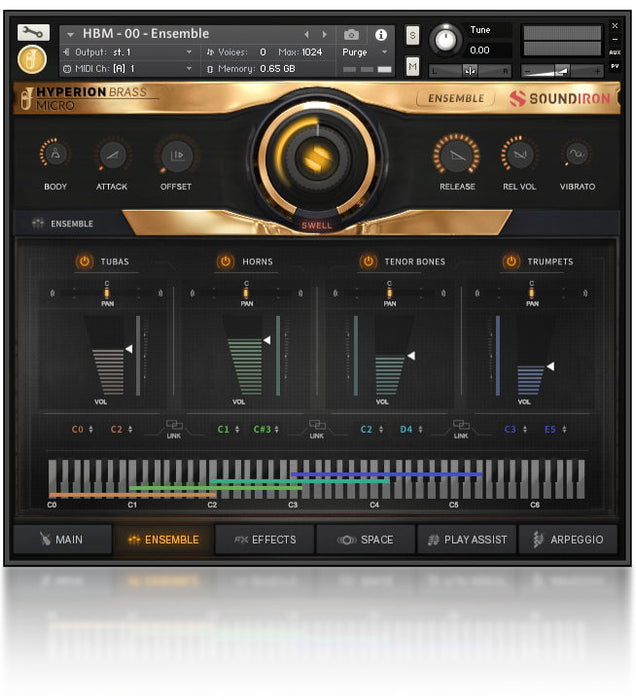This screenshot has width=636, height=700.
Task: Click the Vibrato knob
Action: tap(577, 154)
